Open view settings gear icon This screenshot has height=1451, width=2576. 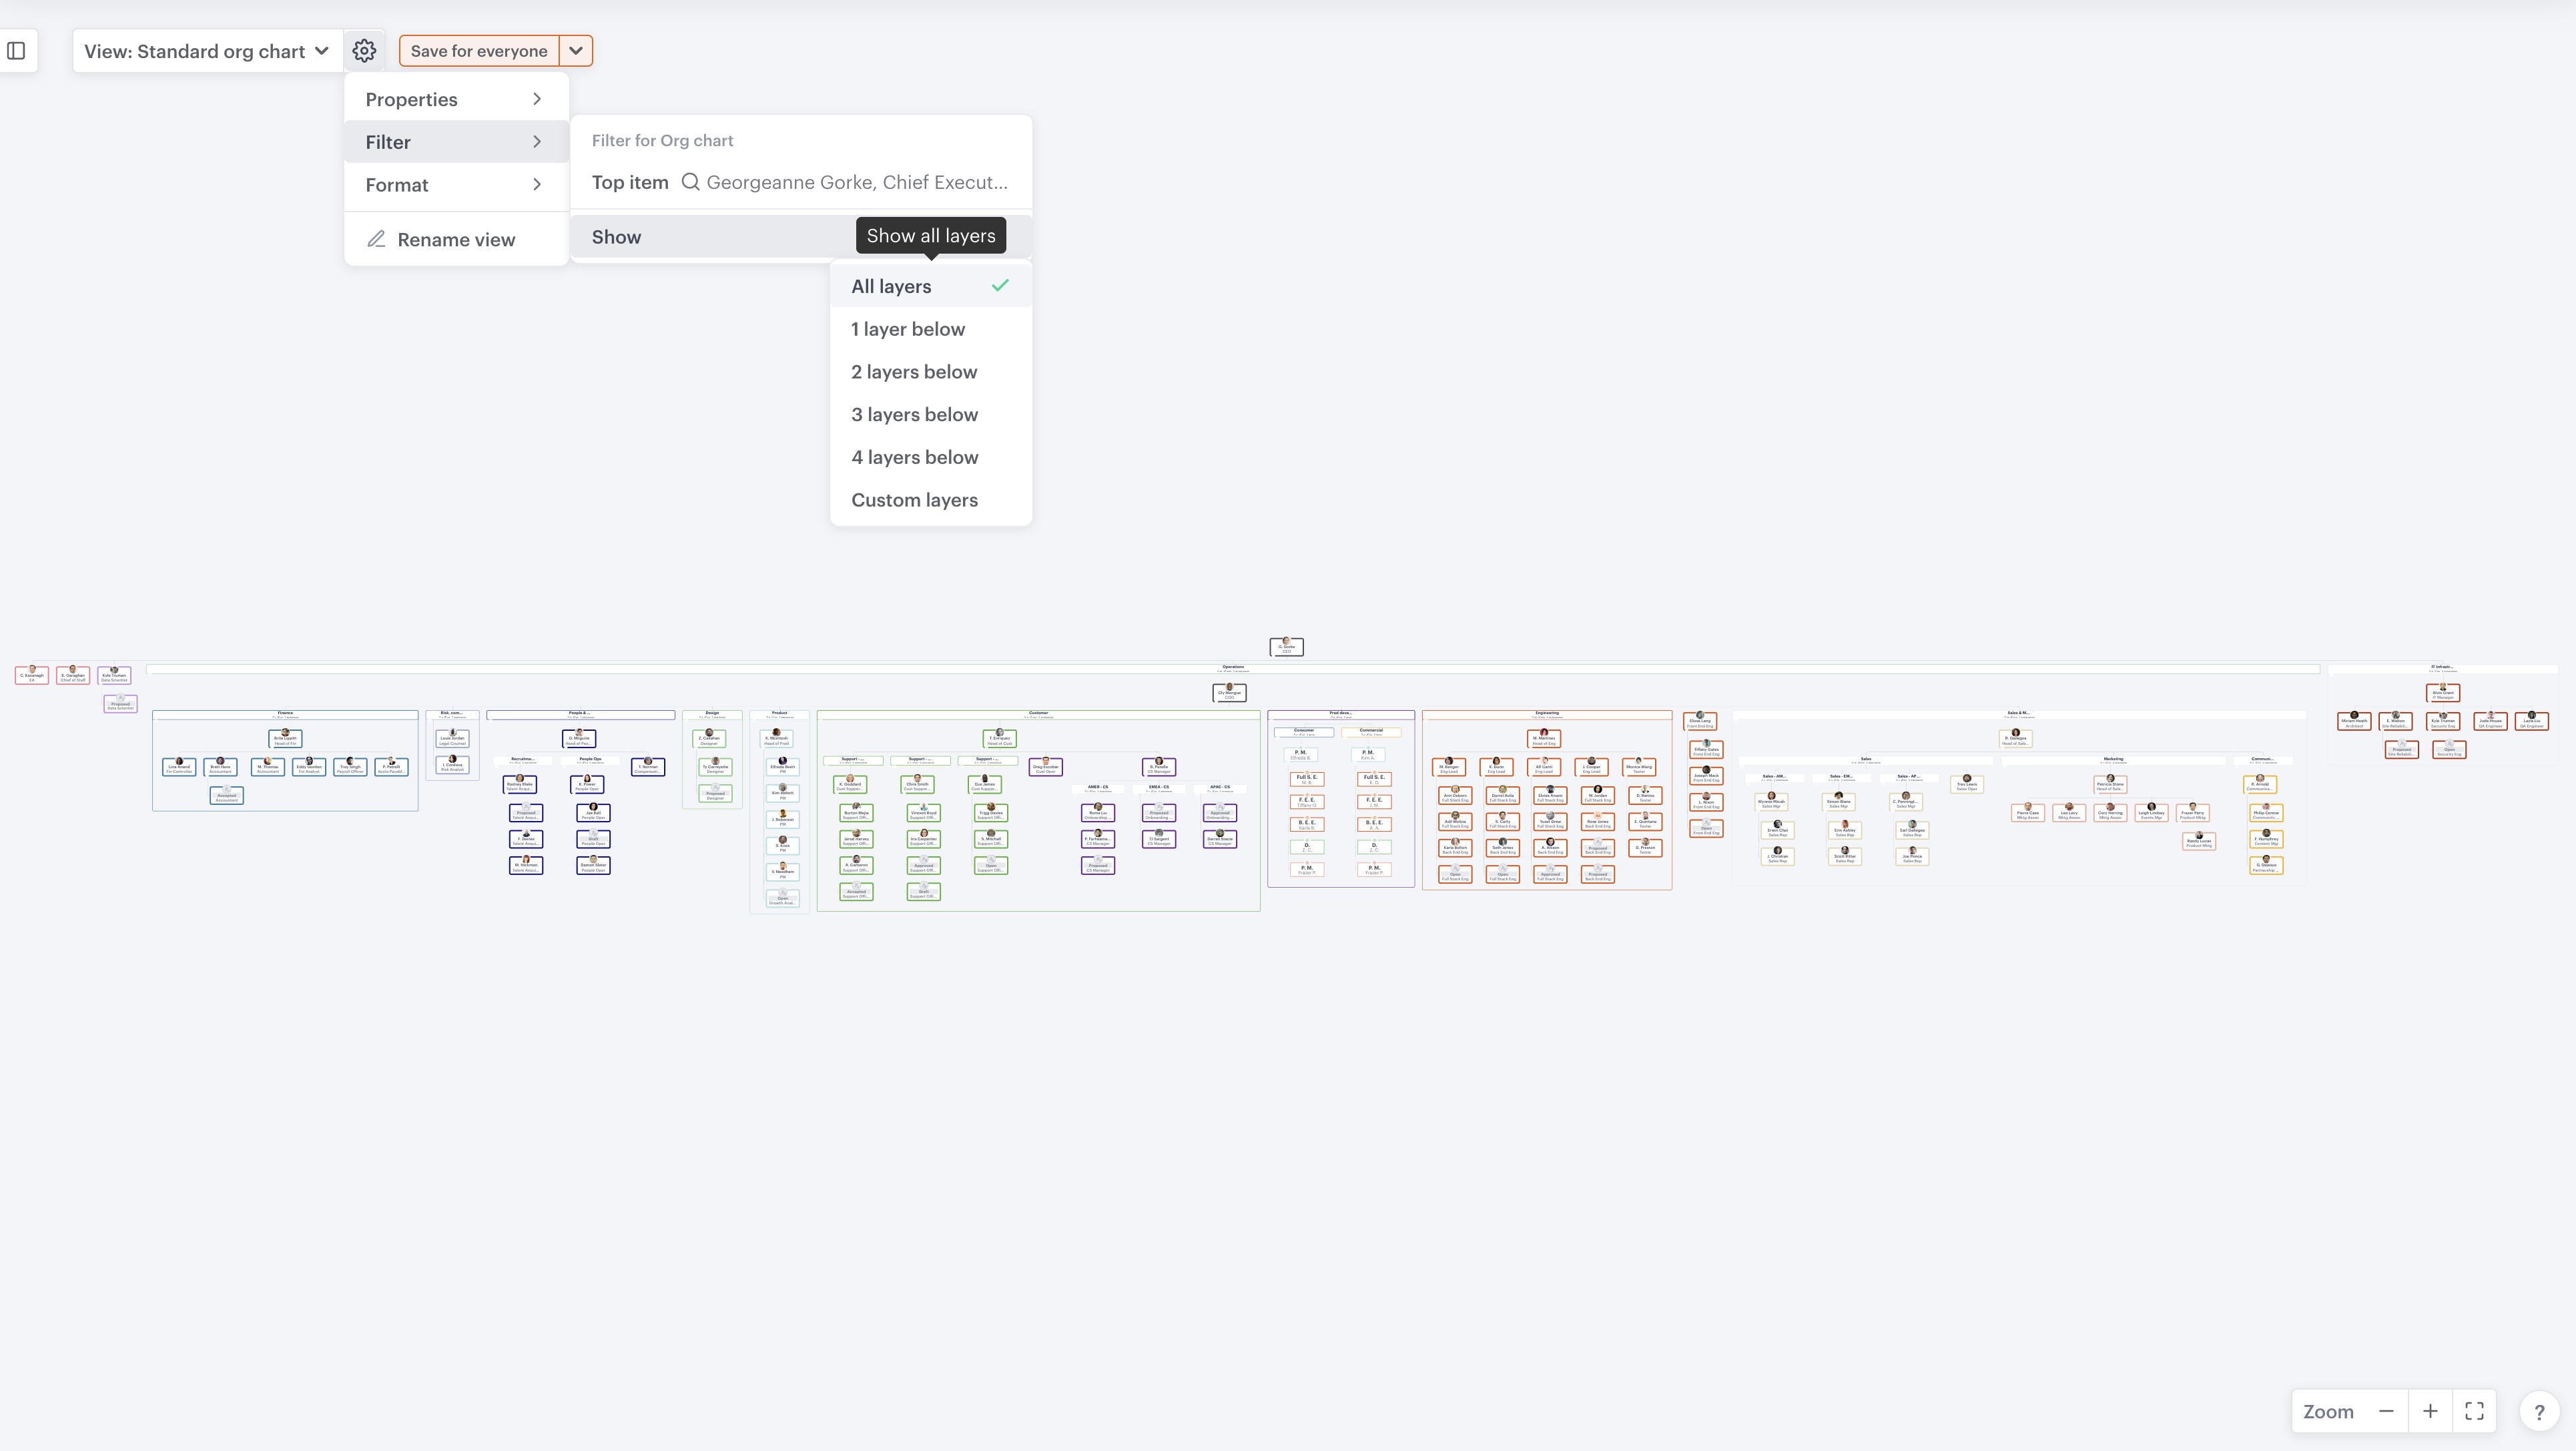point(364,51)
